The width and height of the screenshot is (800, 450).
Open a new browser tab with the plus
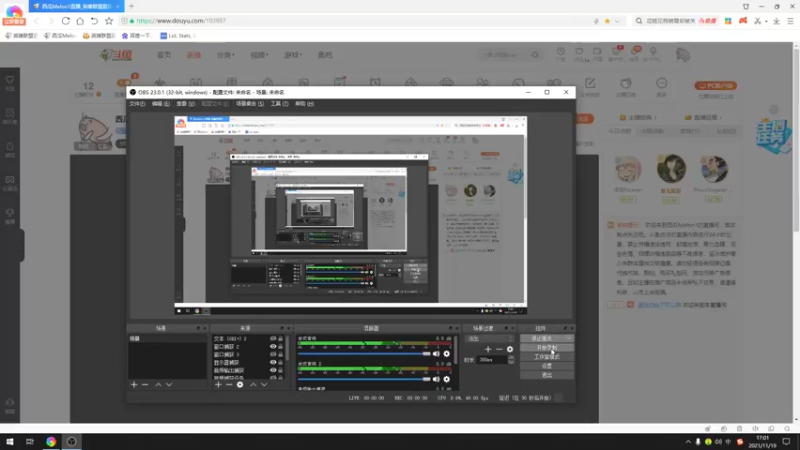[132, 6]
